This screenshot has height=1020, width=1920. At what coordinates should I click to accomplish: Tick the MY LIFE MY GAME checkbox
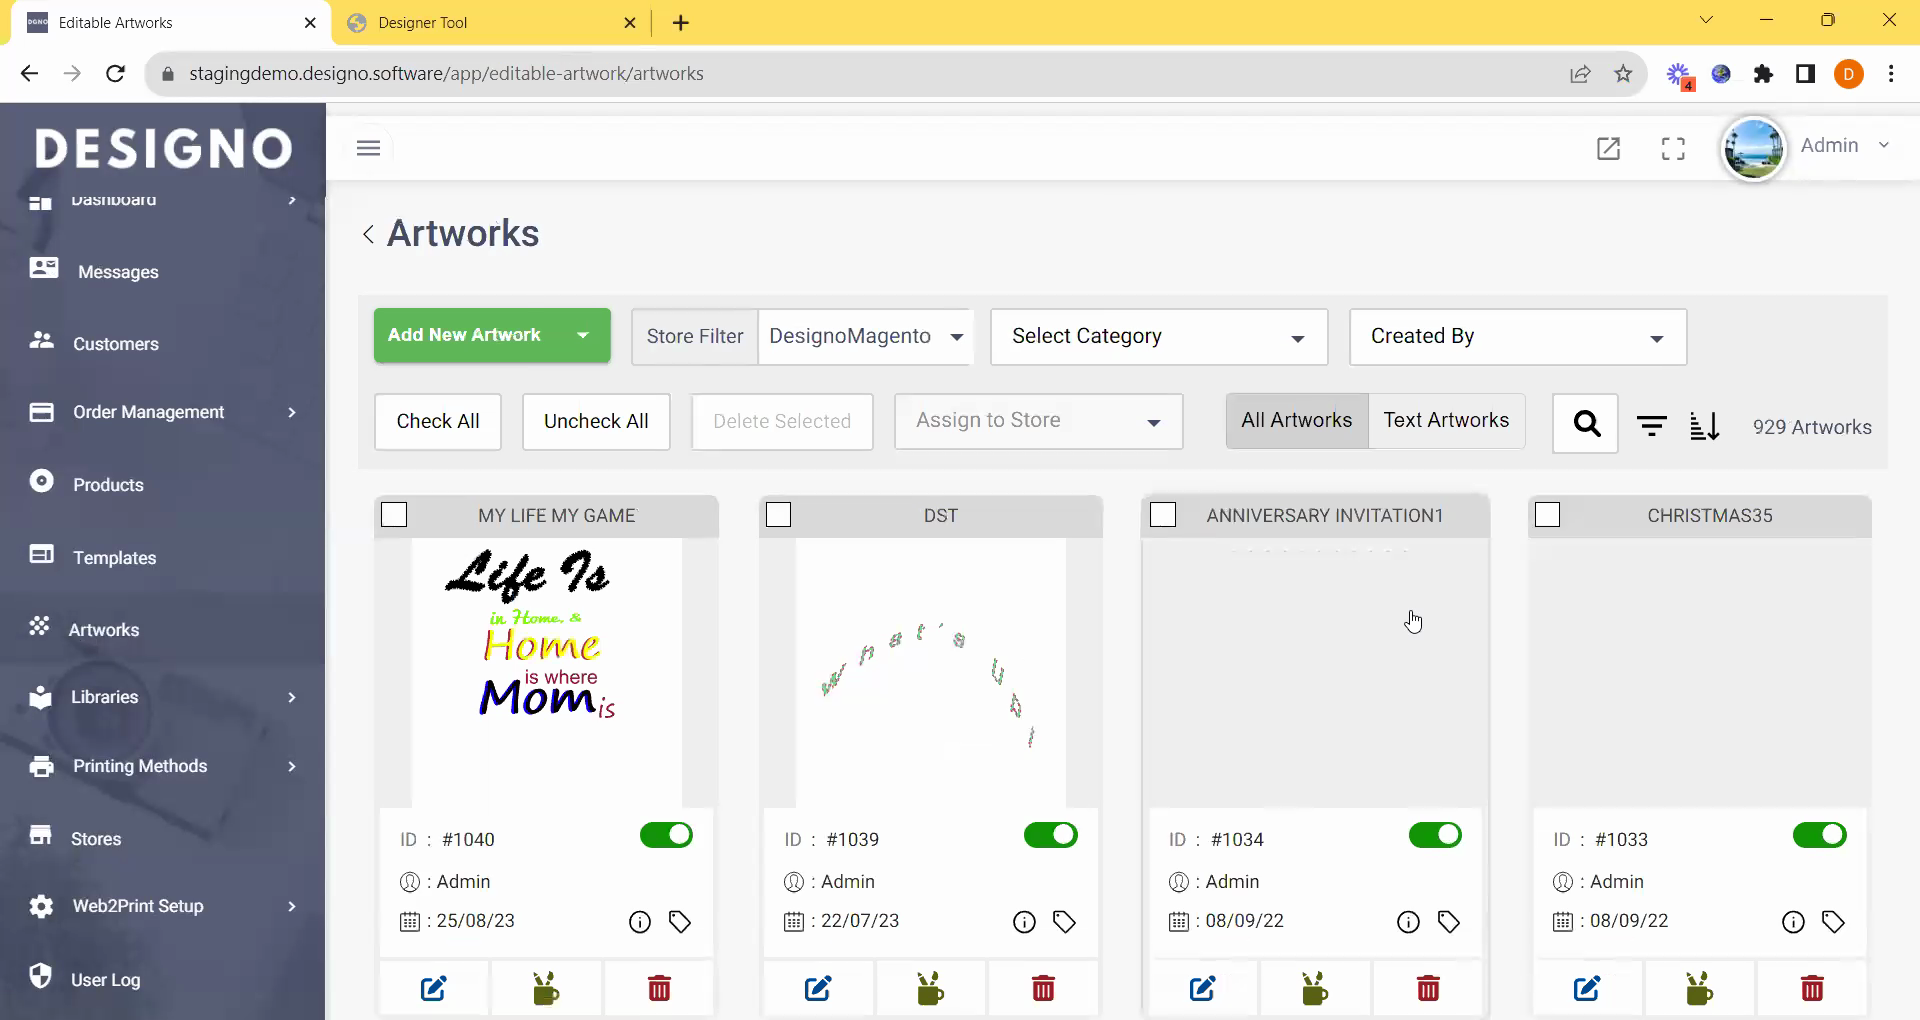point(395,515)
